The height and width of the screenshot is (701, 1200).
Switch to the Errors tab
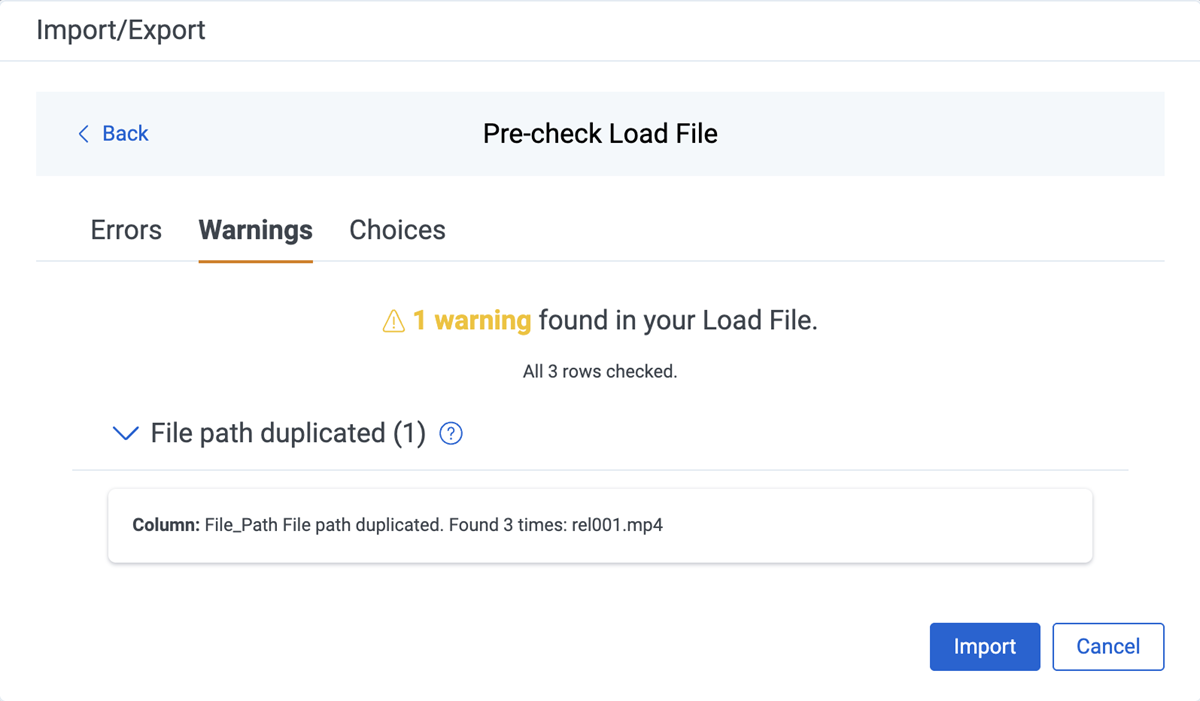(x=125, y=230)
